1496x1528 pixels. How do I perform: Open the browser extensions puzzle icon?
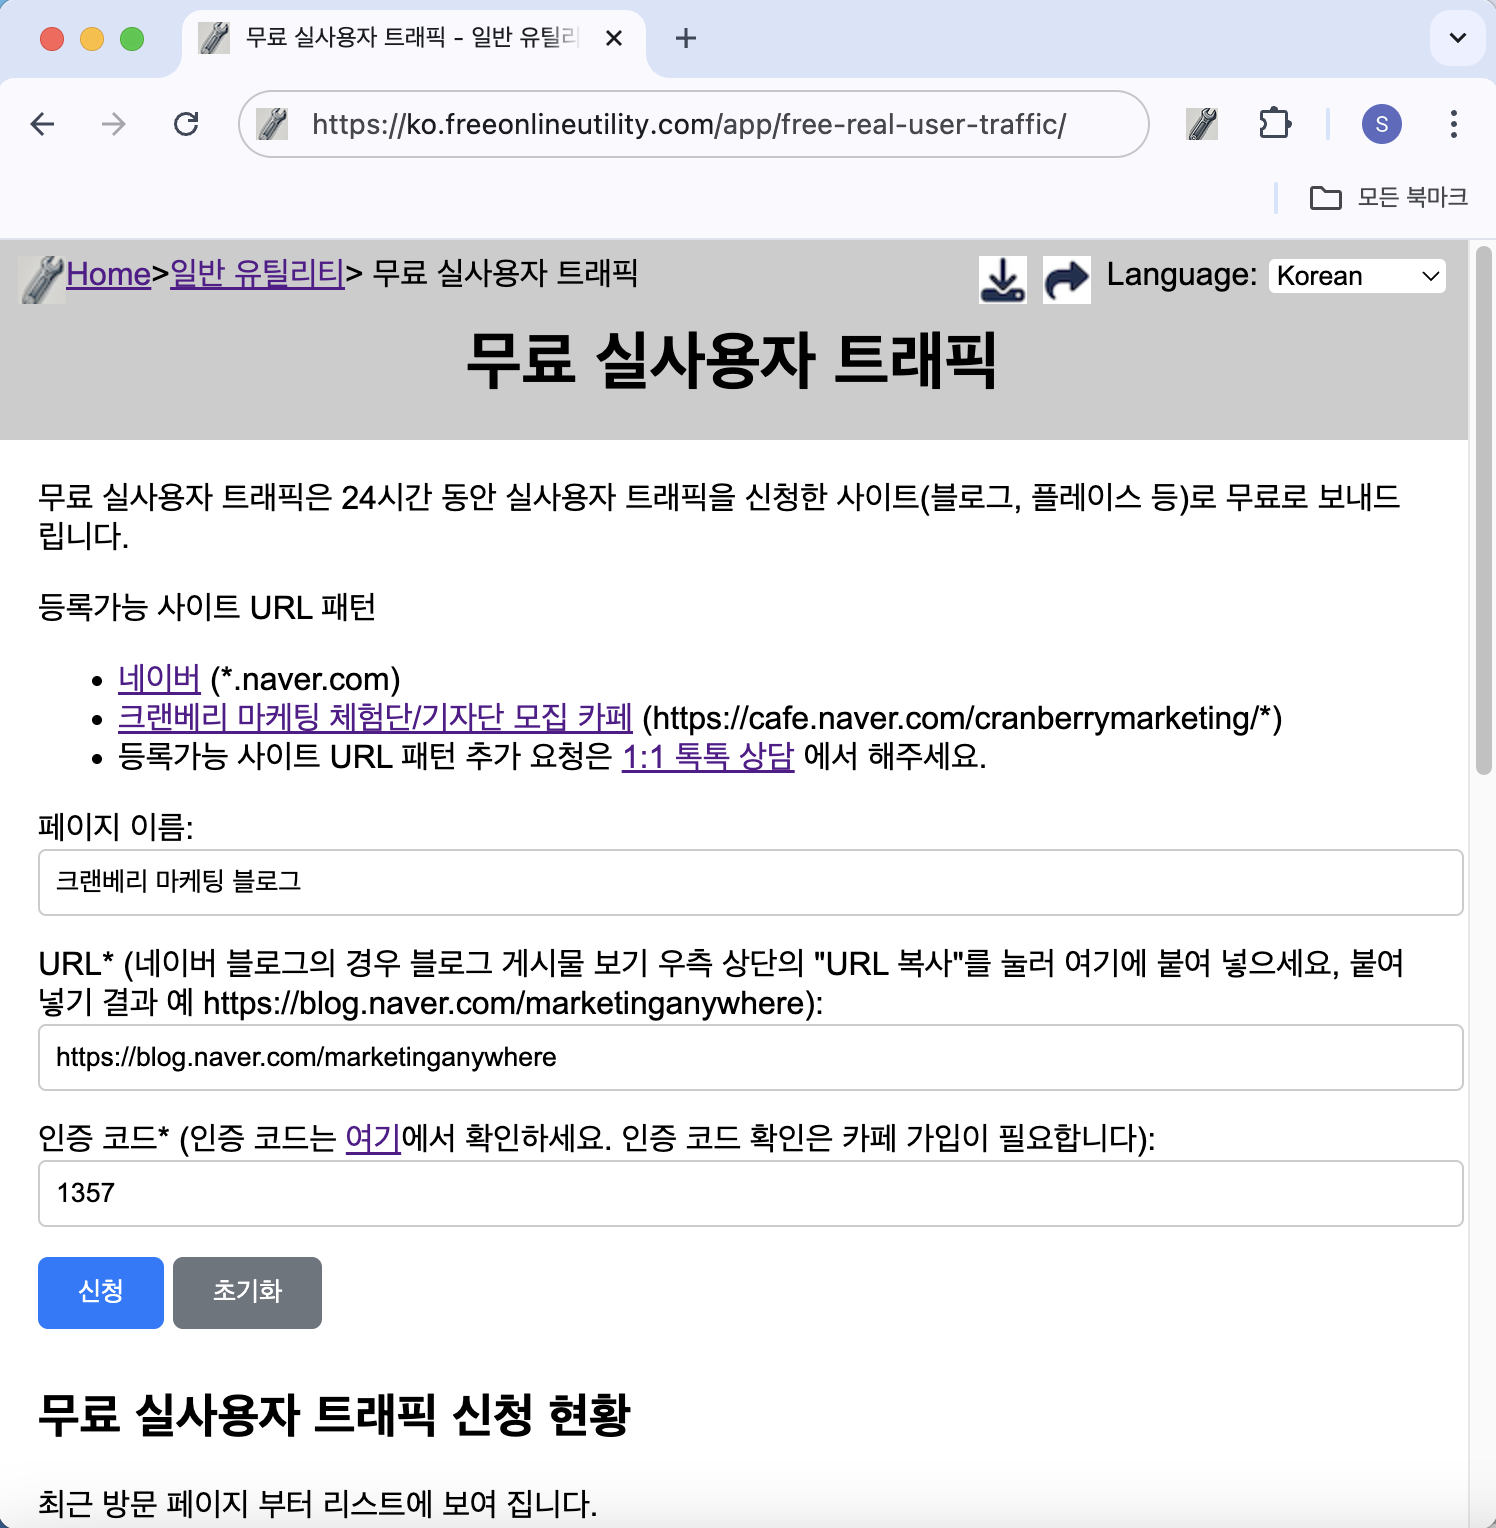(1275, 124)
